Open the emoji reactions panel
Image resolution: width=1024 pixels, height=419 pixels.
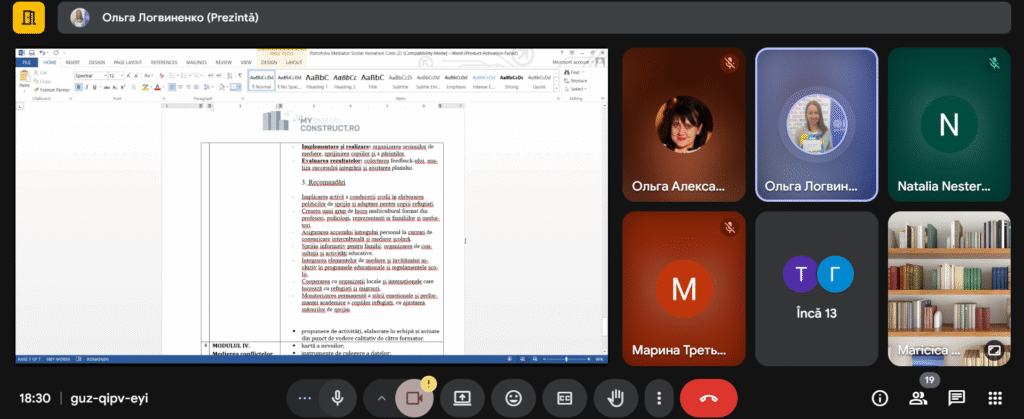pyautogui.click(x=513, y=398)
